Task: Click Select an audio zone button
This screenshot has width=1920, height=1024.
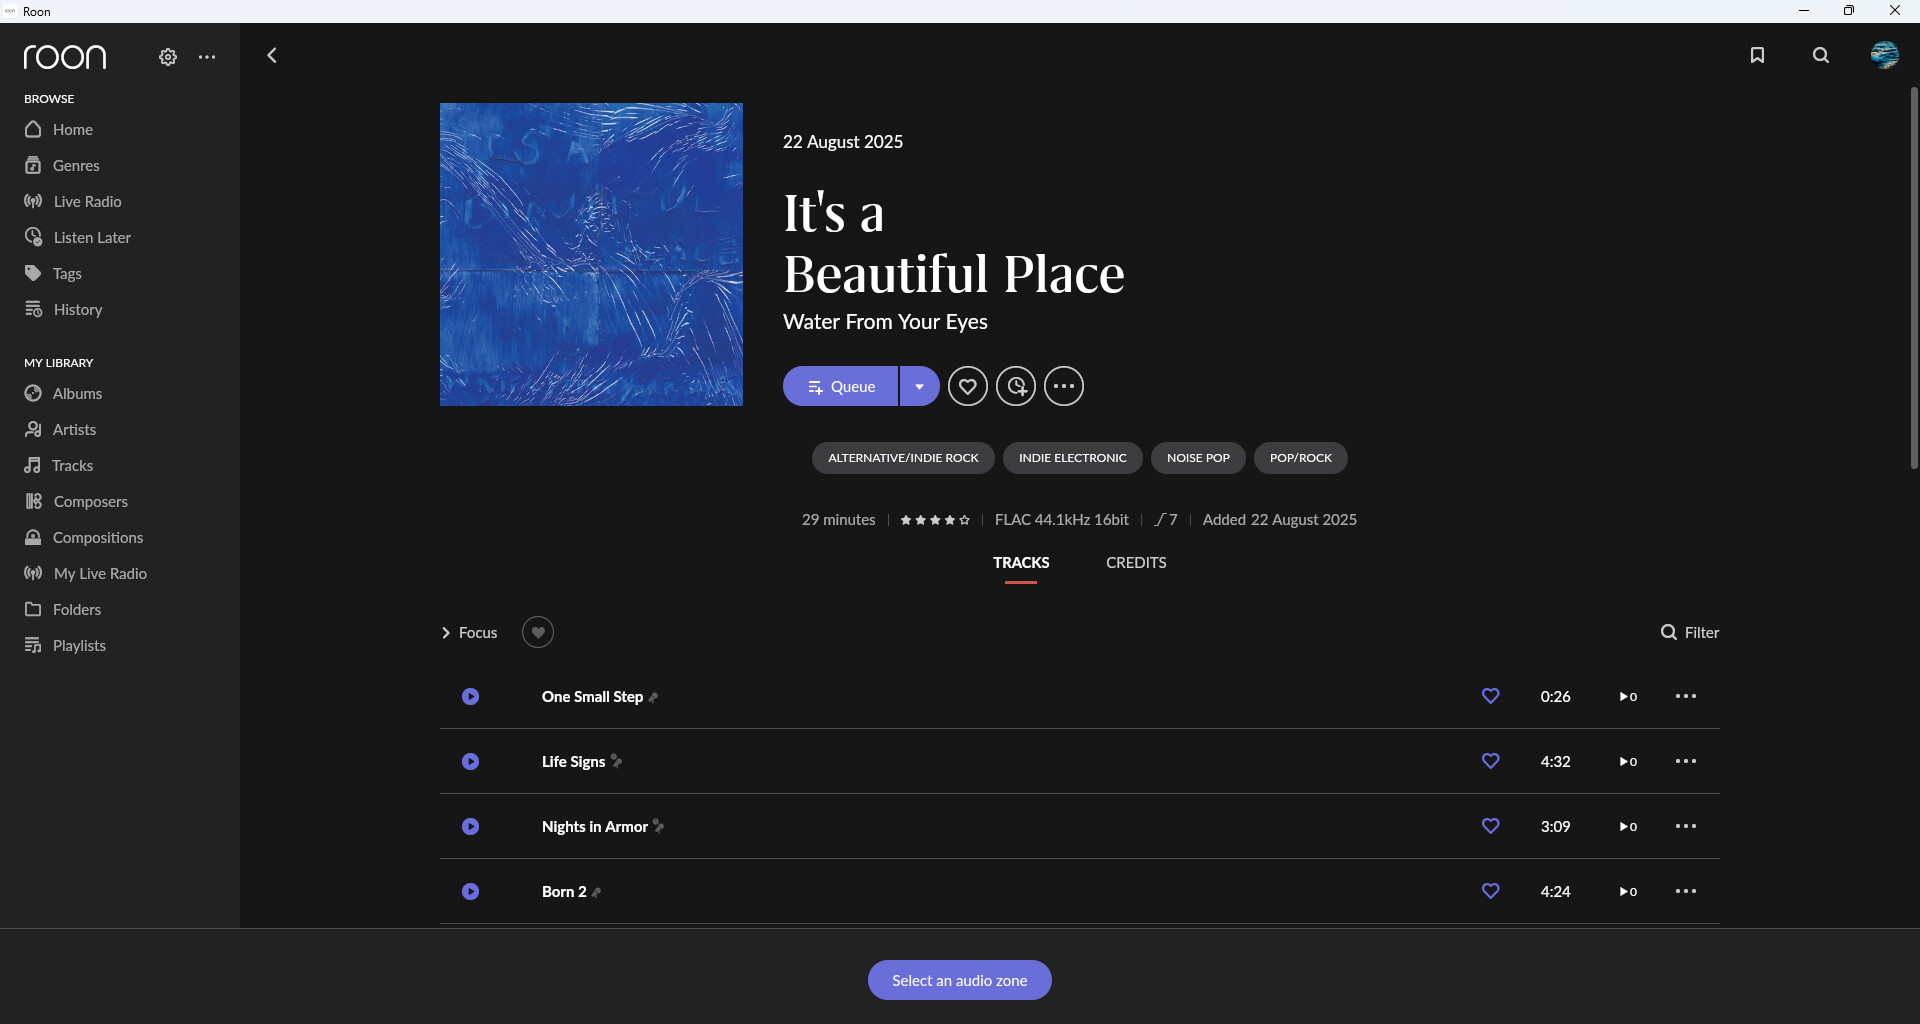Action: pyautogui.click(x=959, y=981)
